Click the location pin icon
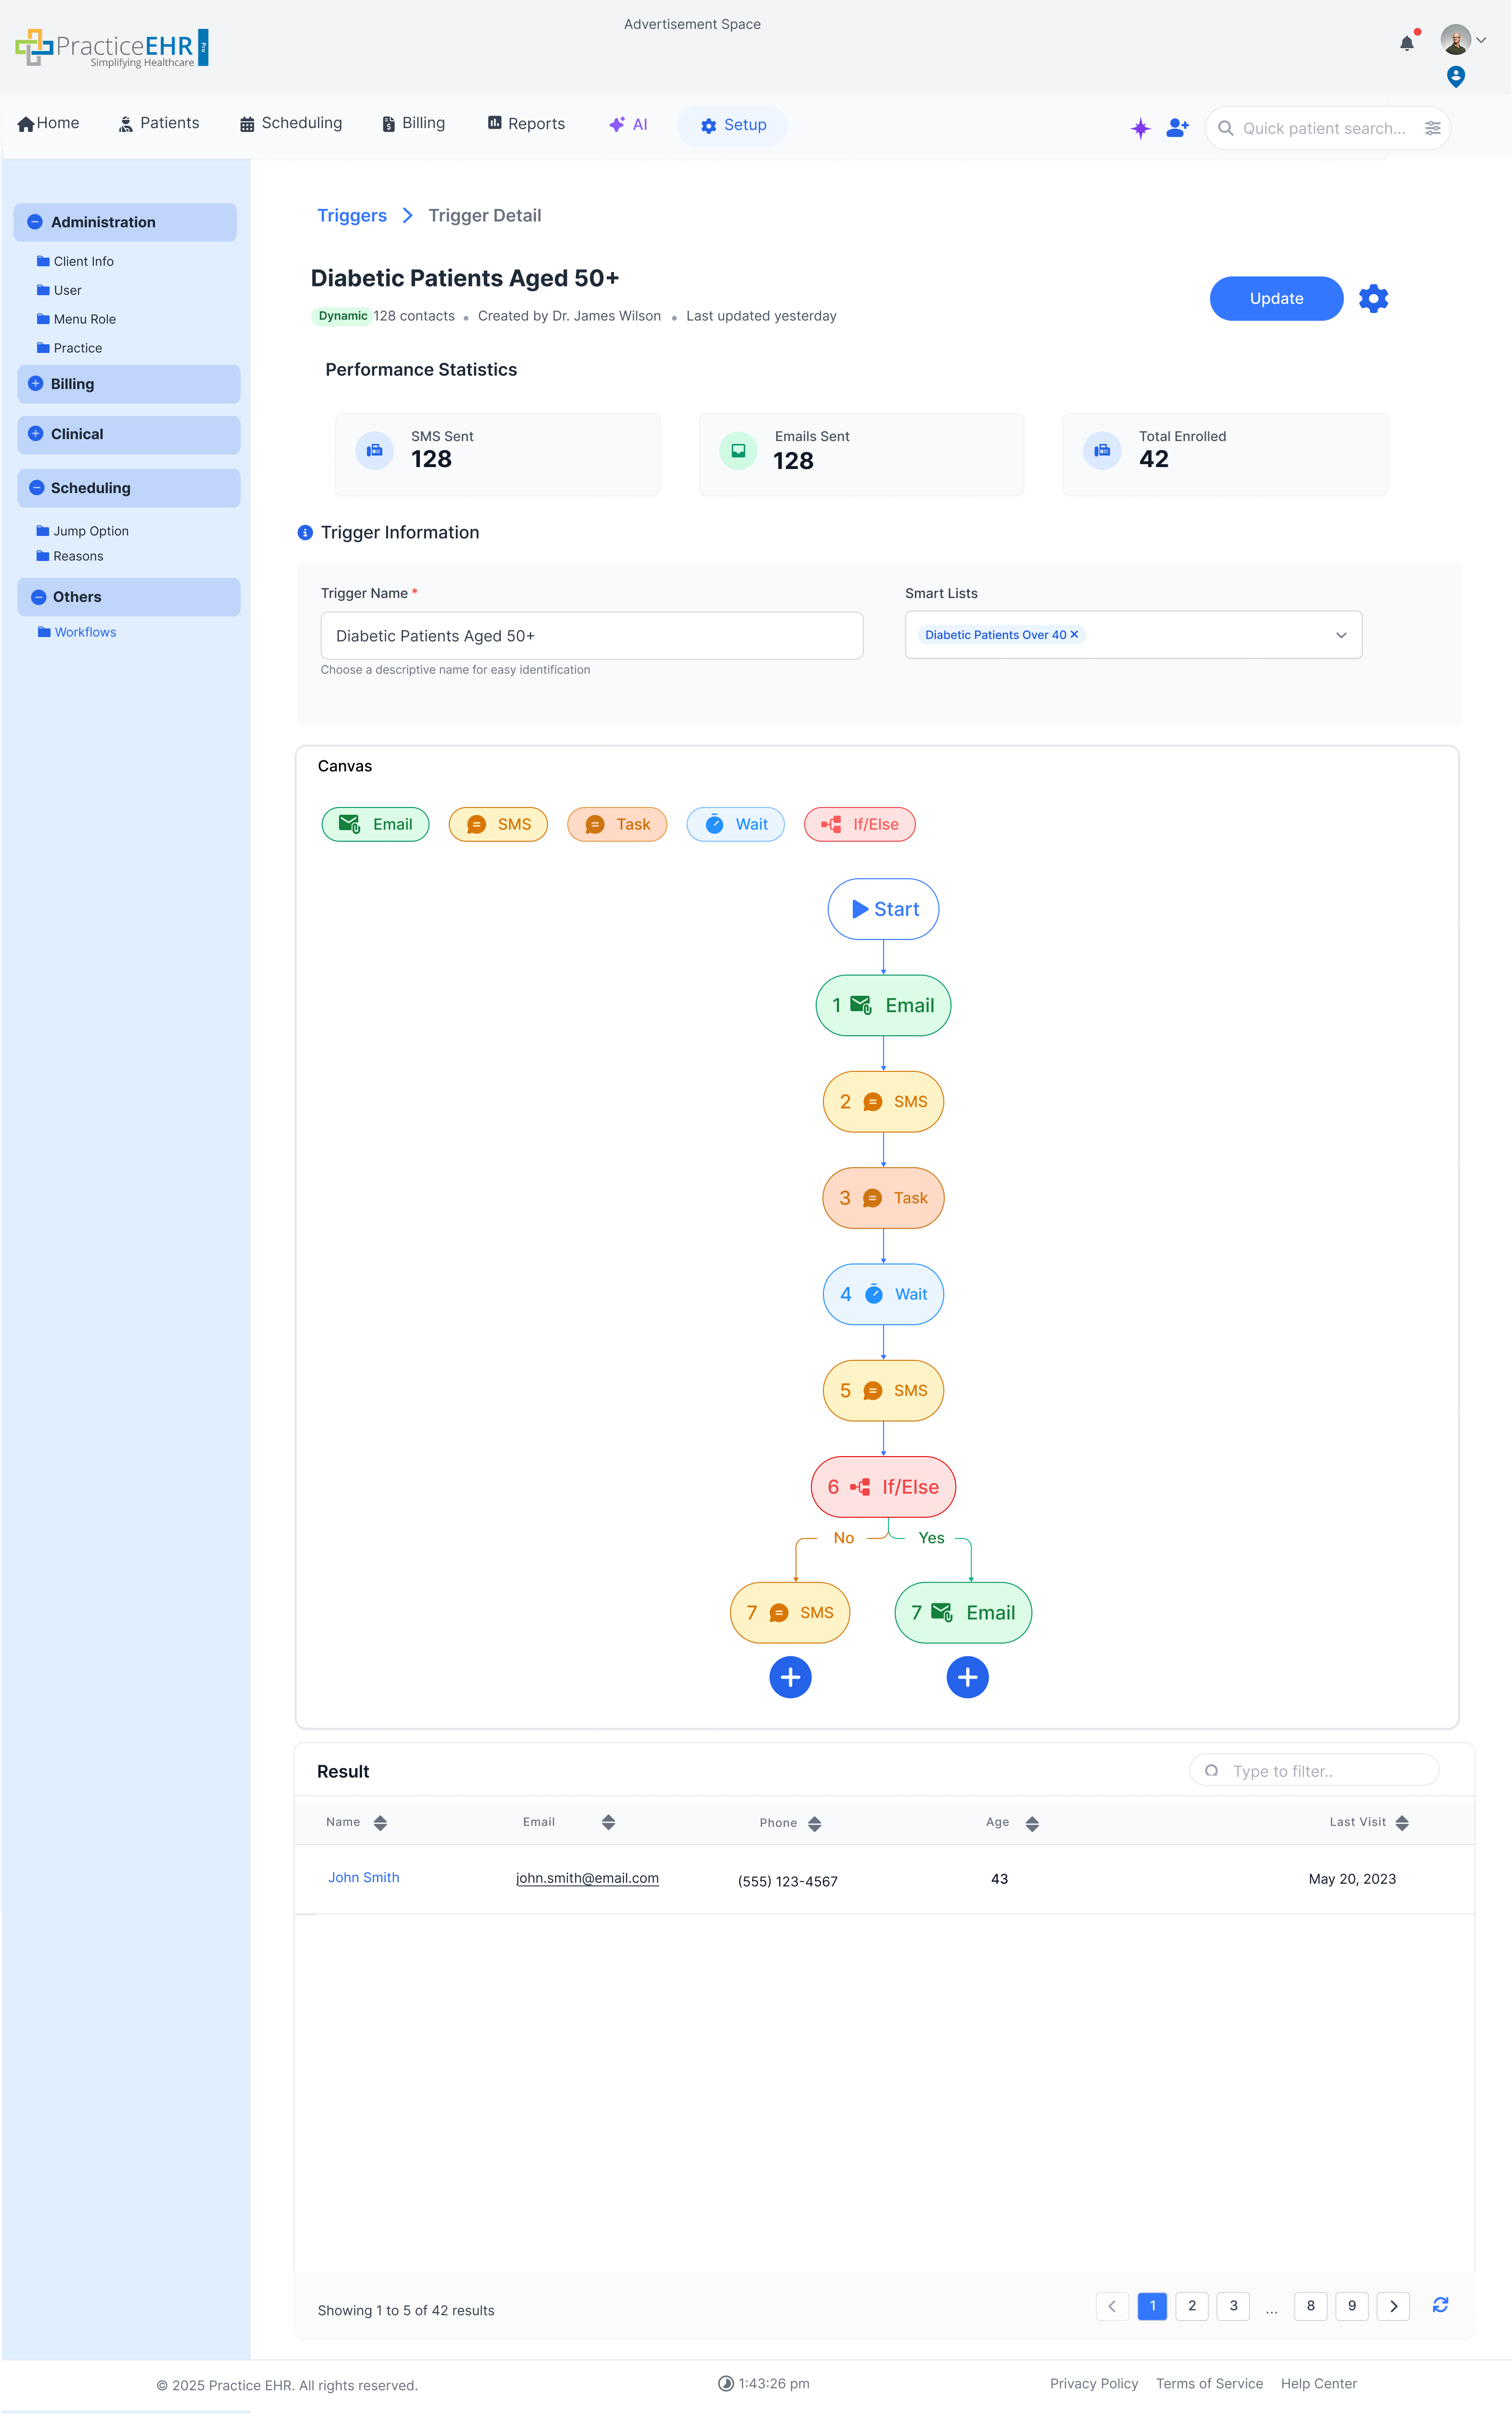This screenshot has width=1512, height=2423. tap(1456, 76)
